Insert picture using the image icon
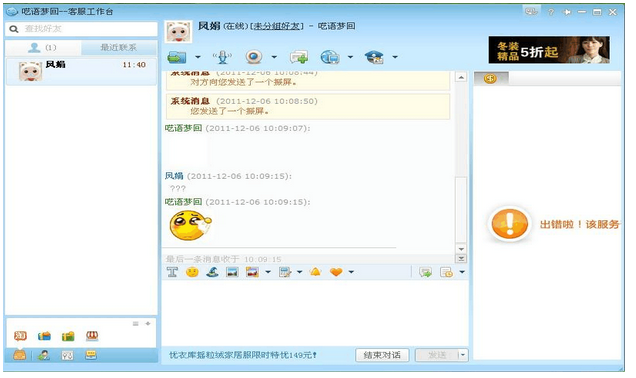This screenshot has width=636, height=378. (x=232, y=272)
